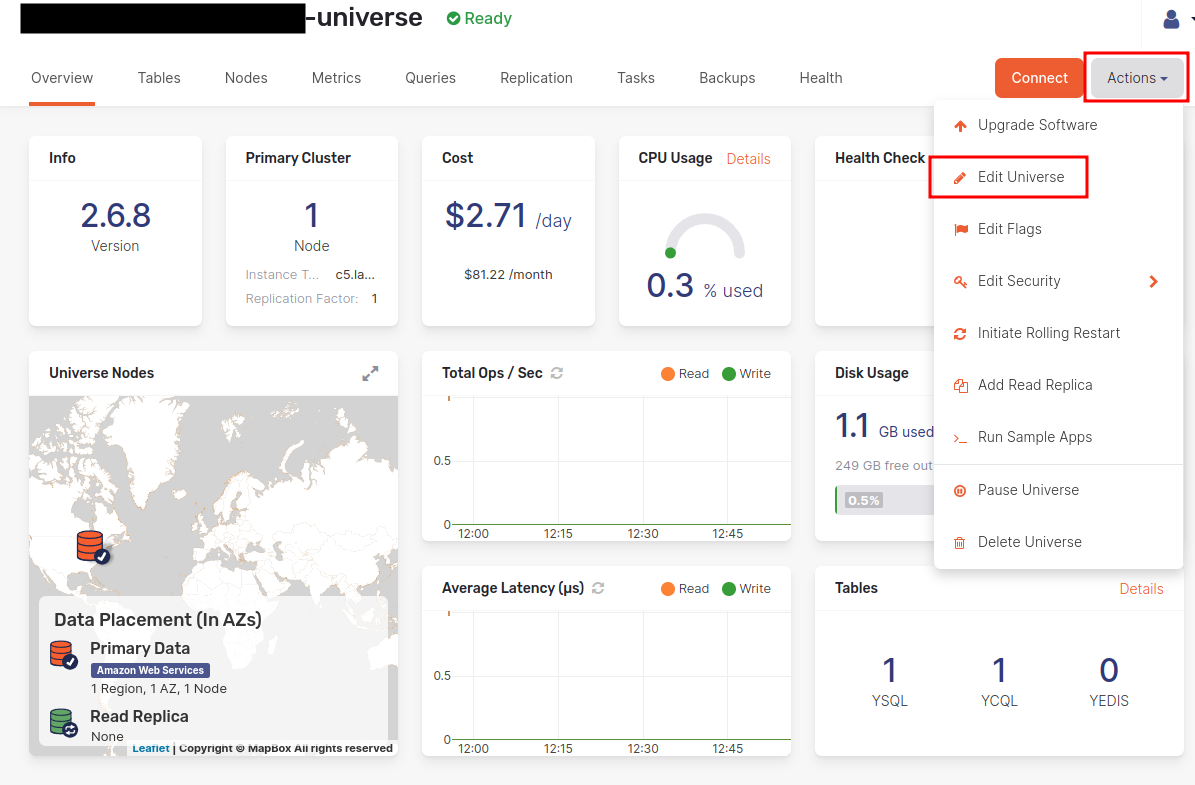This screenshot has height=785, width=1195.
Task: Click the YCQL table count
Action: (x=998, y=670)
